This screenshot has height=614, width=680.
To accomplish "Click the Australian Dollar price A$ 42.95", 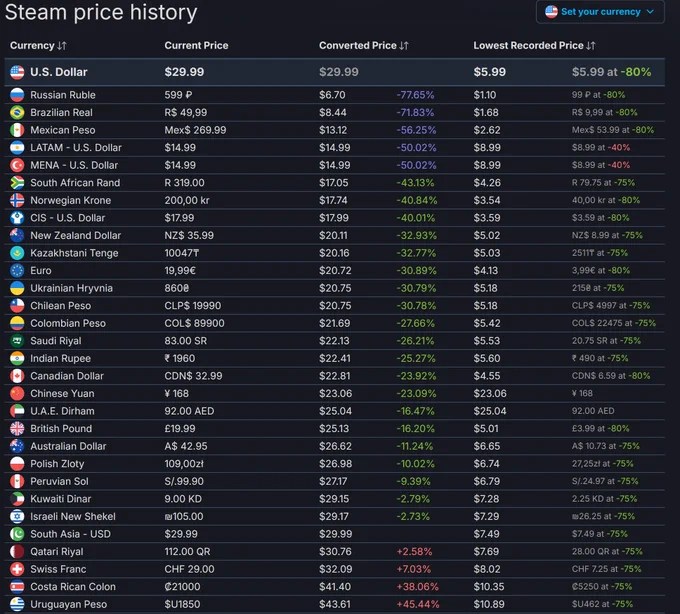I will (186, 446).
